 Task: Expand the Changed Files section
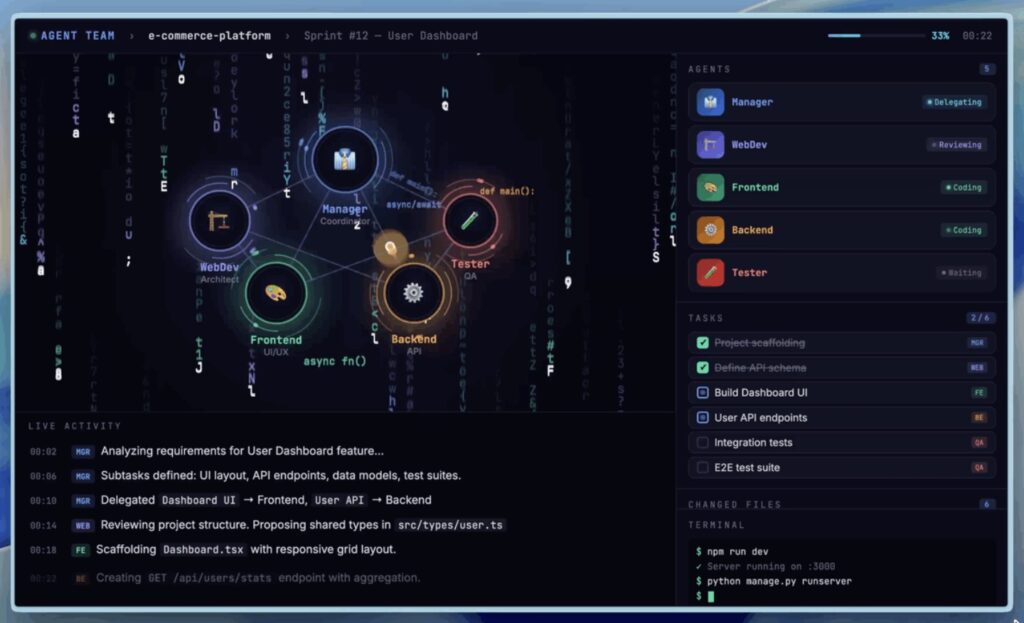click(735, 505)
